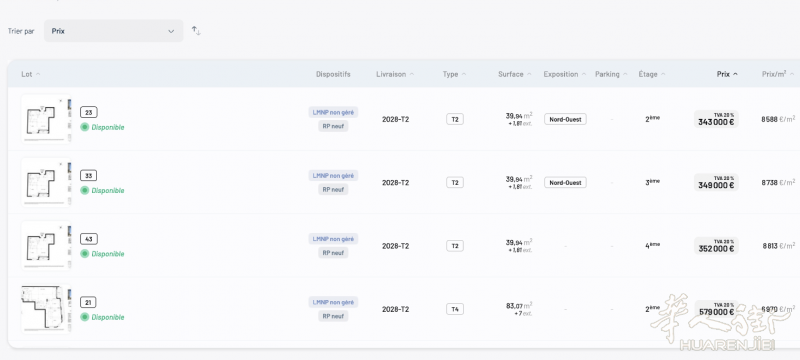Click 2028-T2 delivery date in lot 21 row

(395, 309)
